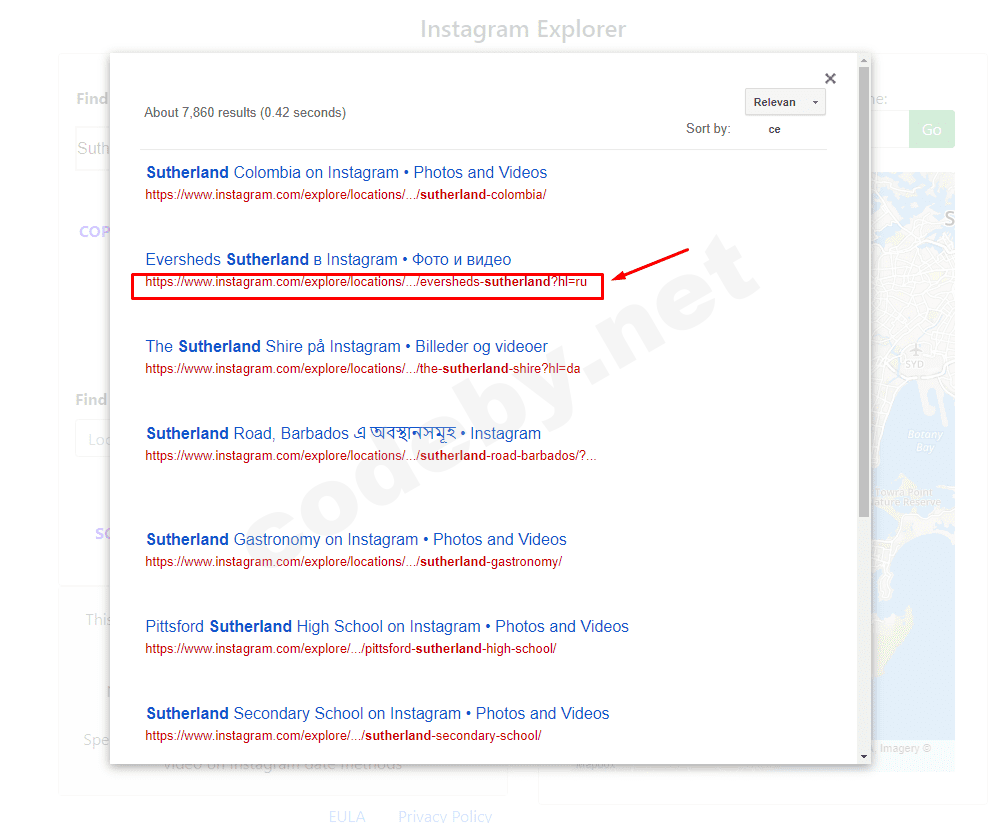This screenshot has width=998, height=823.
Task: Click the Sort by label
Action: tap(708, 129)
